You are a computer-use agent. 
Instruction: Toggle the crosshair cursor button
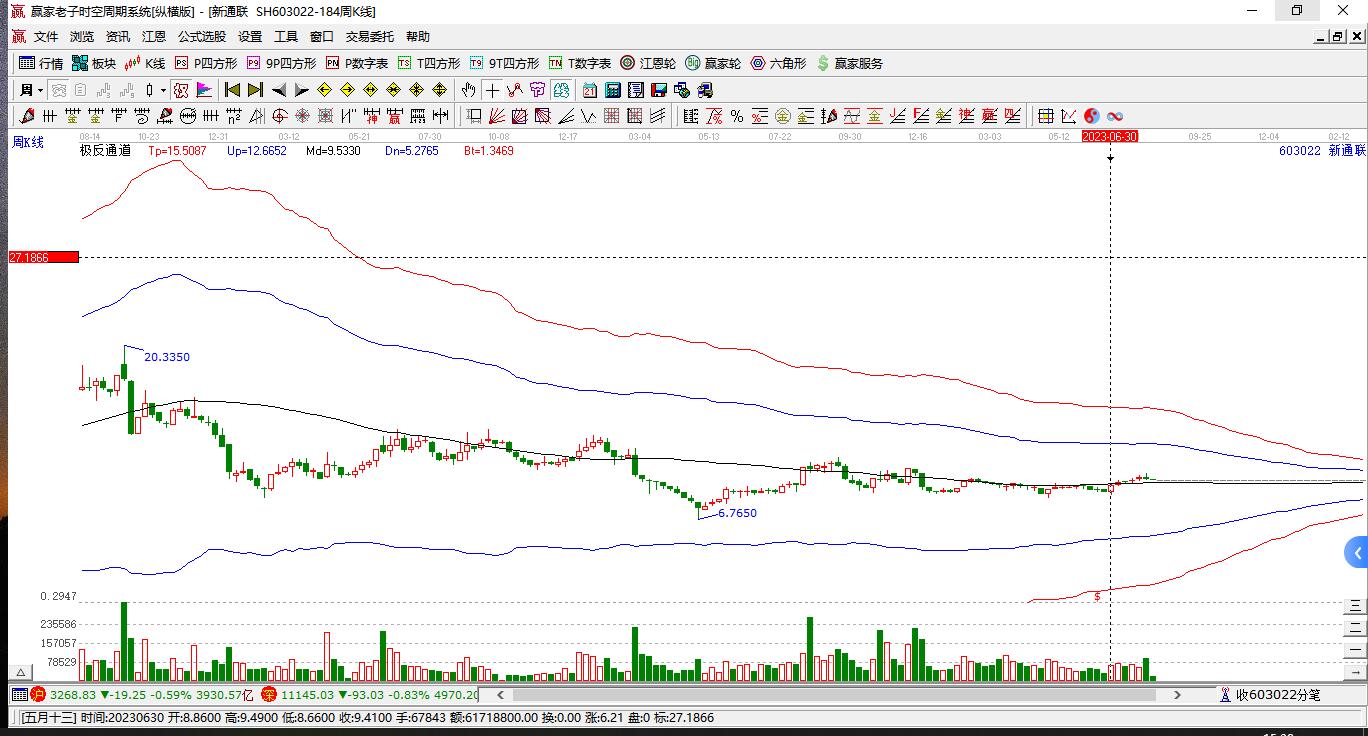tap(493, 90)
